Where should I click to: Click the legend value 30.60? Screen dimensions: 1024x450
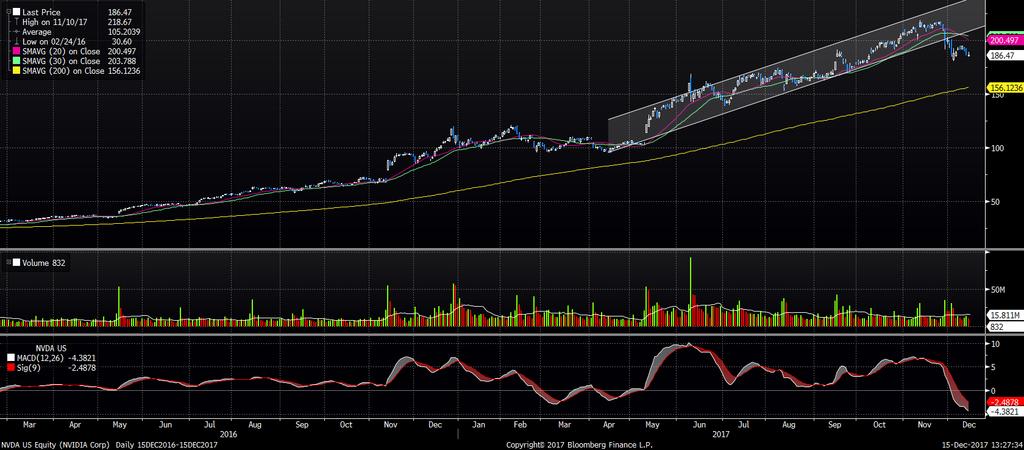tap(121, 42)
